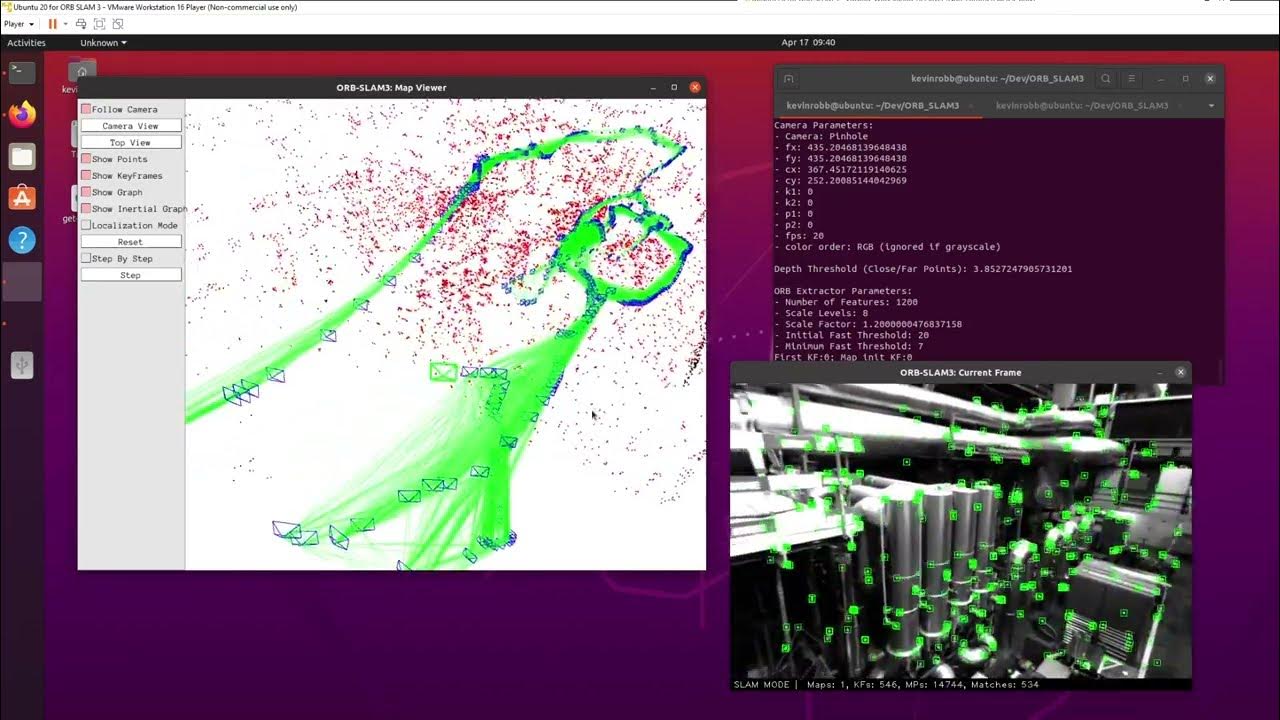Viewport: 1280px width, 720px height.
Task: Click the current frame video image
Action: (961, 531)
